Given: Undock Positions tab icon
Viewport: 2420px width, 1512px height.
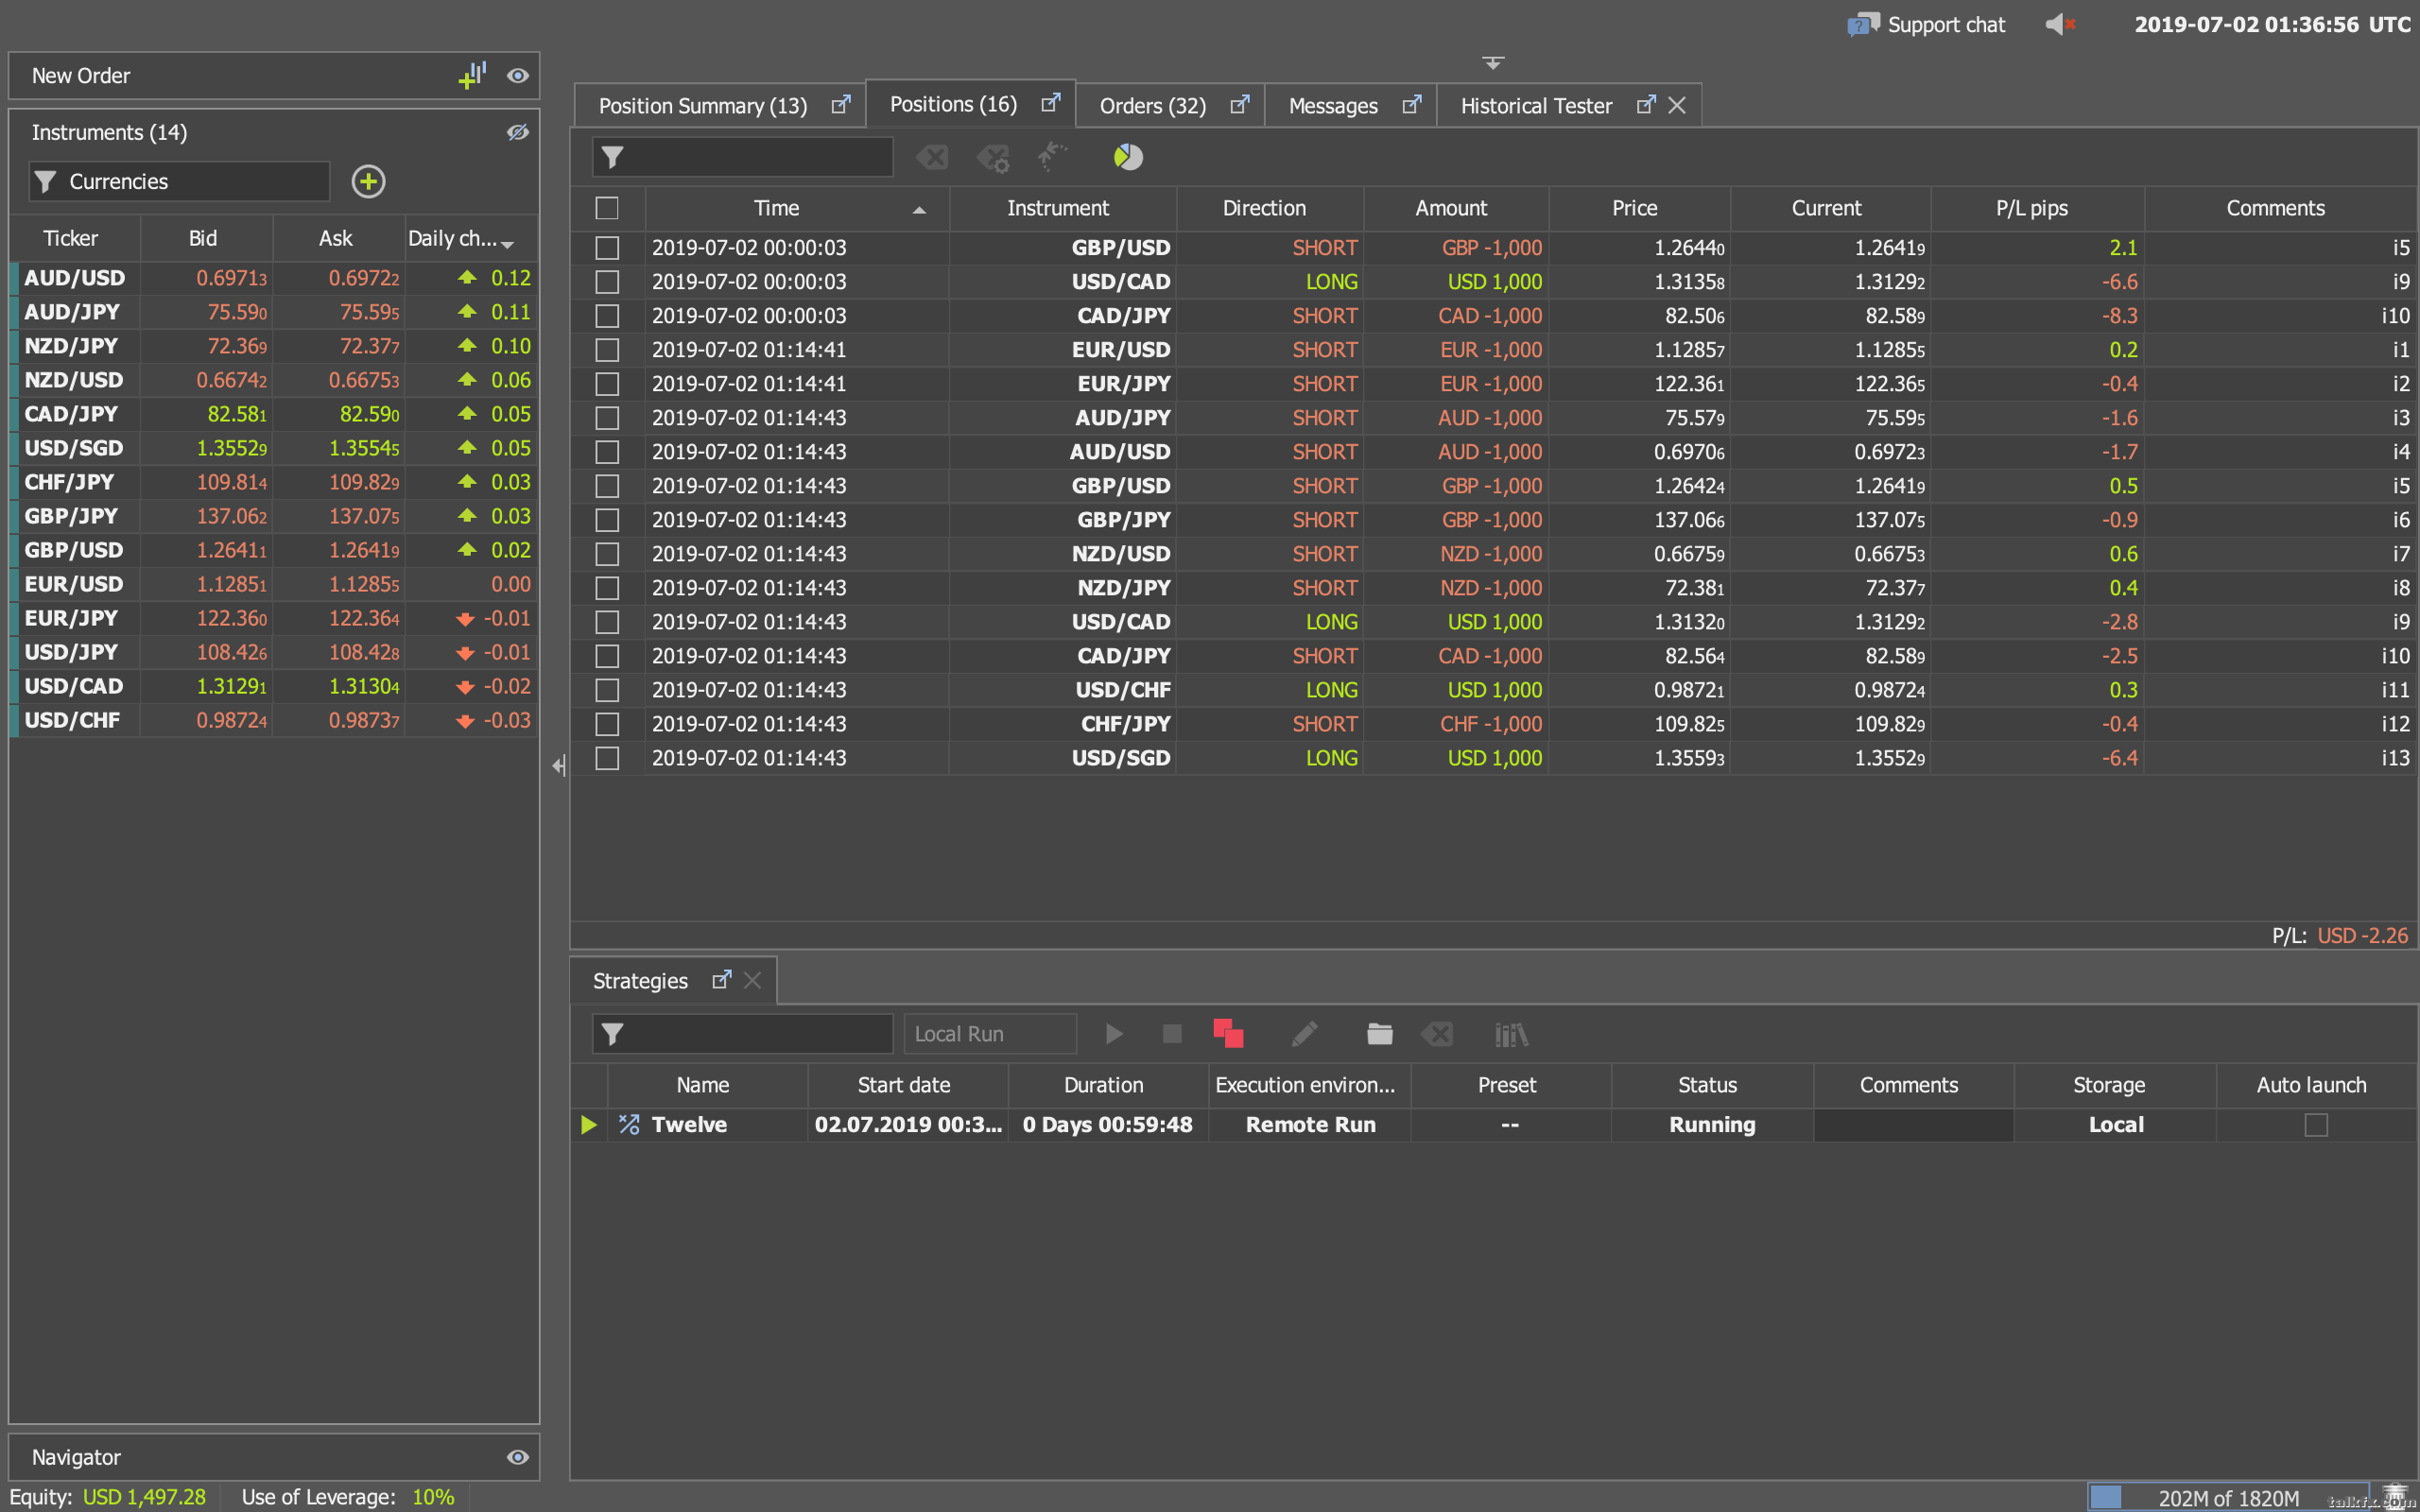Looking at the screenshot, I should (x=1050, y=103).
